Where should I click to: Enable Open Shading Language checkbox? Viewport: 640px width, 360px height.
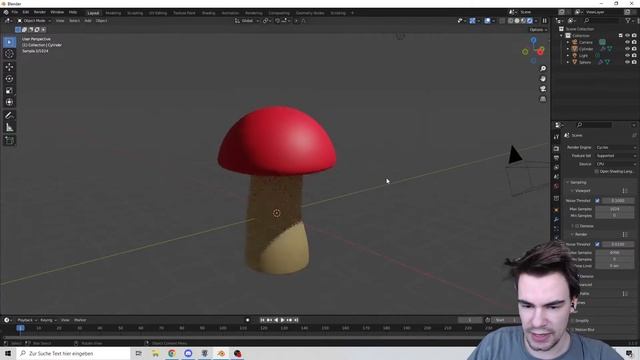597,172
